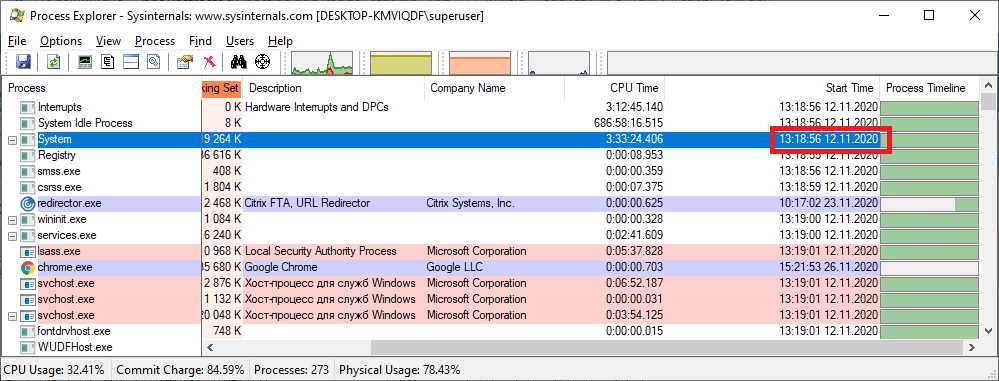Click the process icon beside fontdrvhost.exe
Image resolution: width=999 pixels, height=381 pixels.
pyautogui.click(x=27, y=331)
